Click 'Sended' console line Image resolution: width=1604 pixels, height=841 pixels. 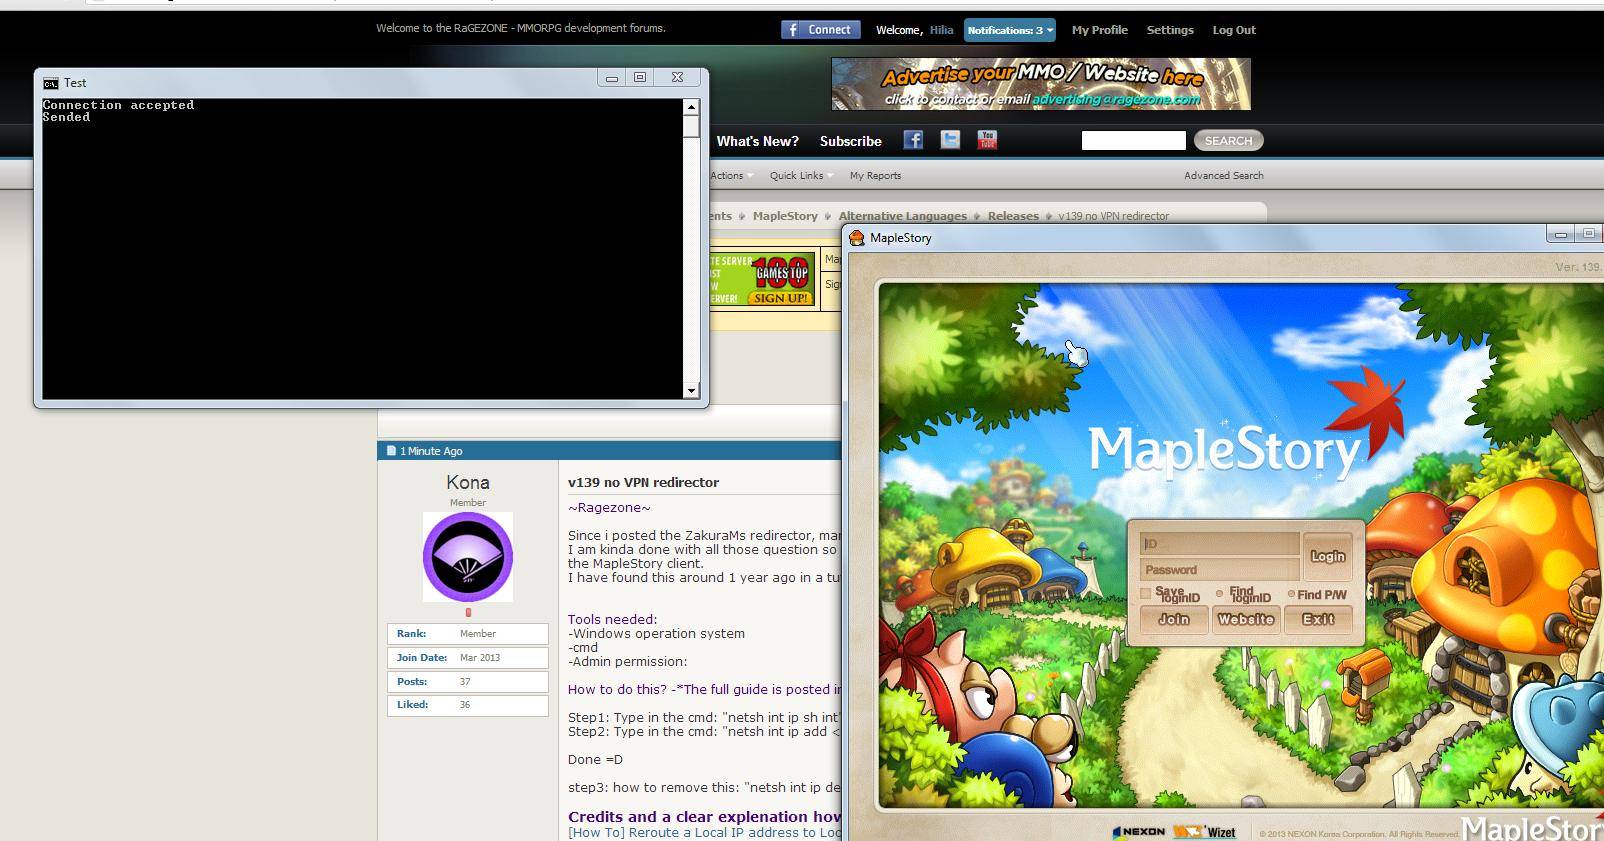pos(66,117)
